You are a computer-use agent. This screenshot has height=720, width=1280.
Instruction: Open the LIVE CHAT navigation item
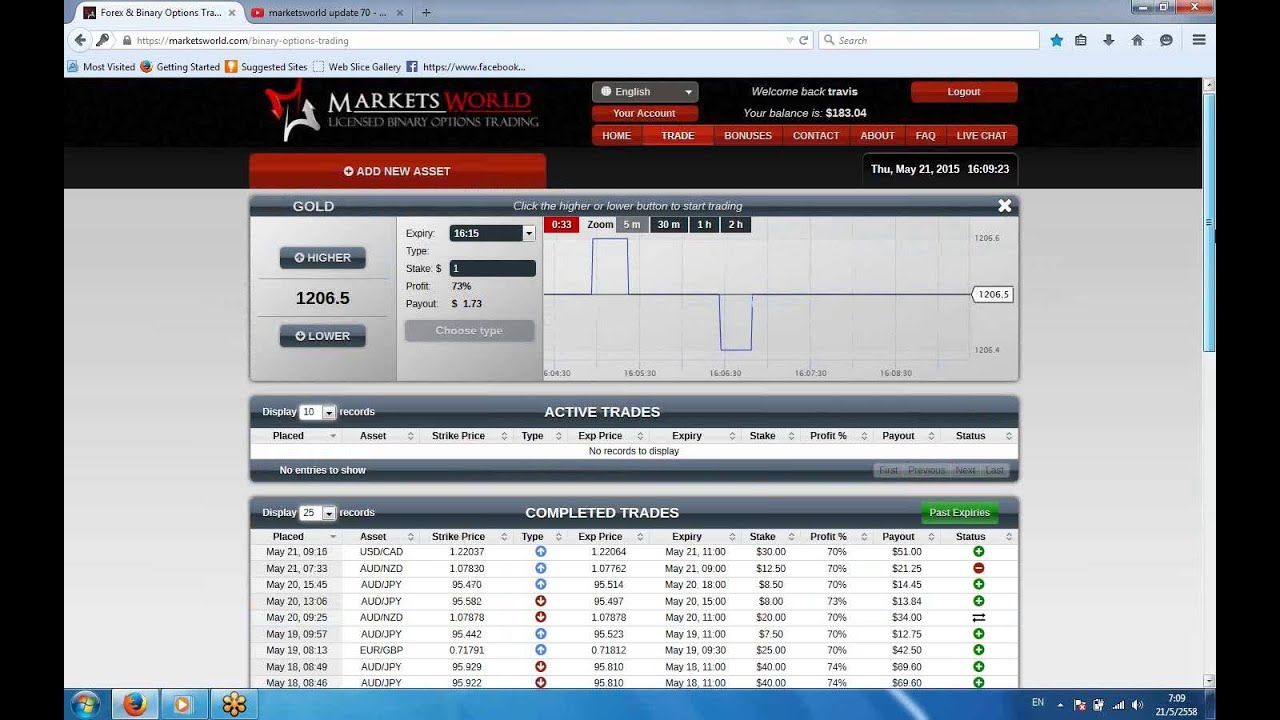point(982,136)
